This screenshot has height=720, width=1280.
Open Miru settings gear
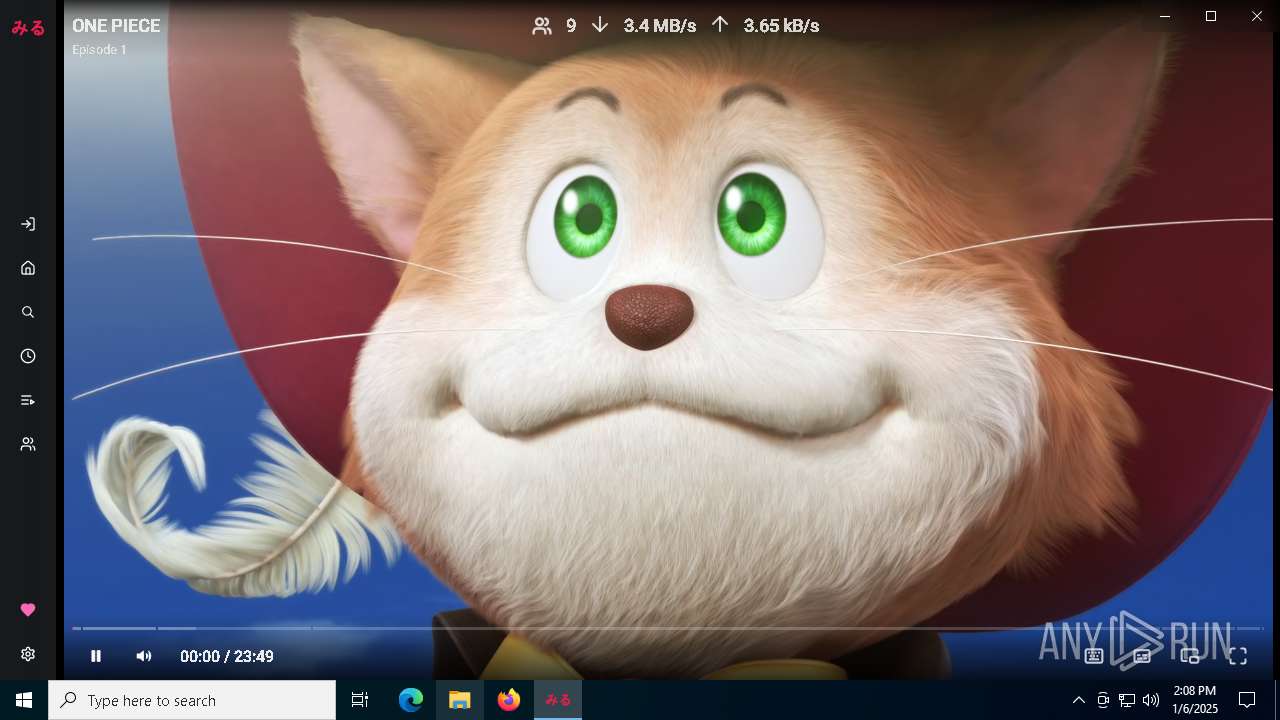(x=28, y=654)
